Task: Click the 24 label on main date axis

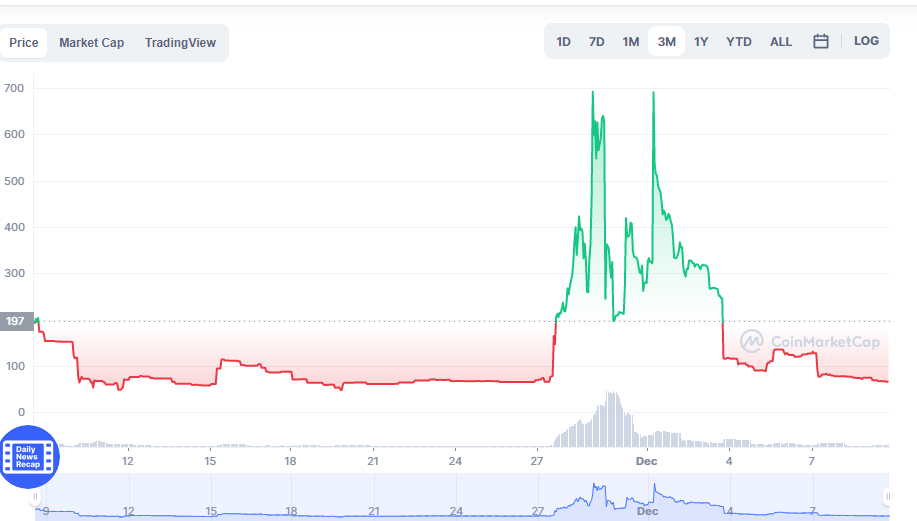Action: pyautogui.click(x=455, y=461)
